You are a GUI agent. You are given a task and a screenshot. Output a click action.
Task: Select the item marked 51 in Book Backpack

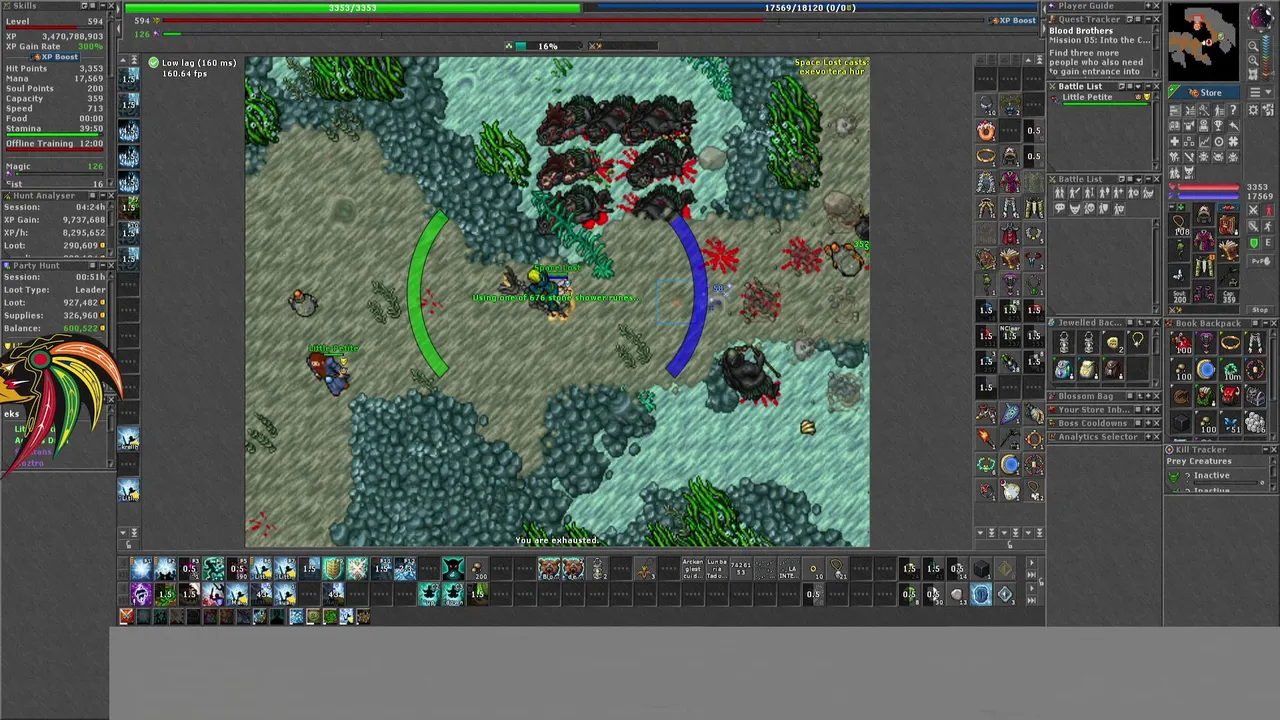pyautogui.click(x=1230, y=423)
